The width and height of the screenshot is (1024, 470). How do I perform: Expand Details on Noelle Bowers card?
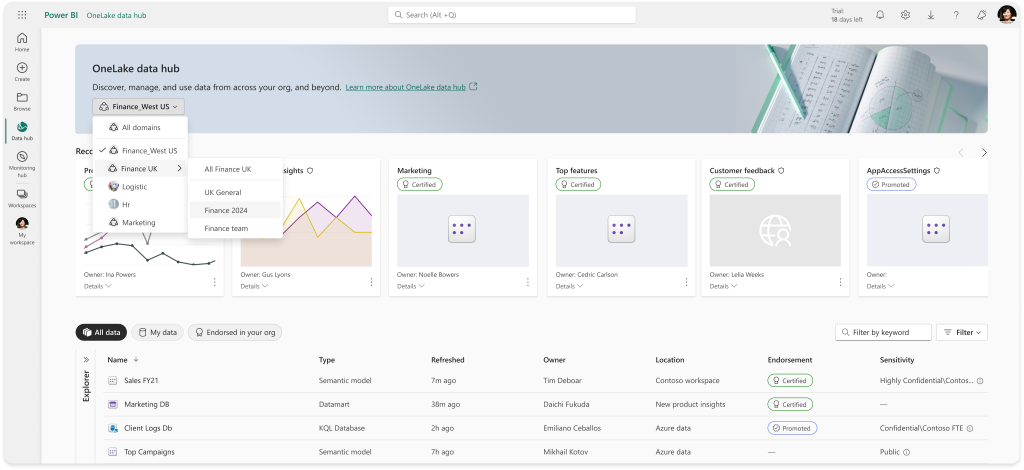[411, 286]
